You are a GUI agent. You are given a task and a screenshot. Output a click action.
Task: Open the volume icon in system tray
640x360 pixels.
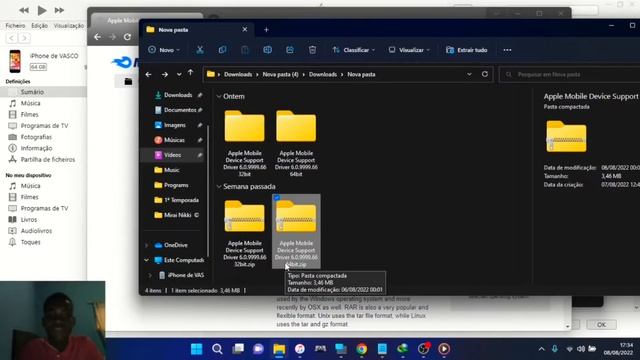(x=581, y=349)
